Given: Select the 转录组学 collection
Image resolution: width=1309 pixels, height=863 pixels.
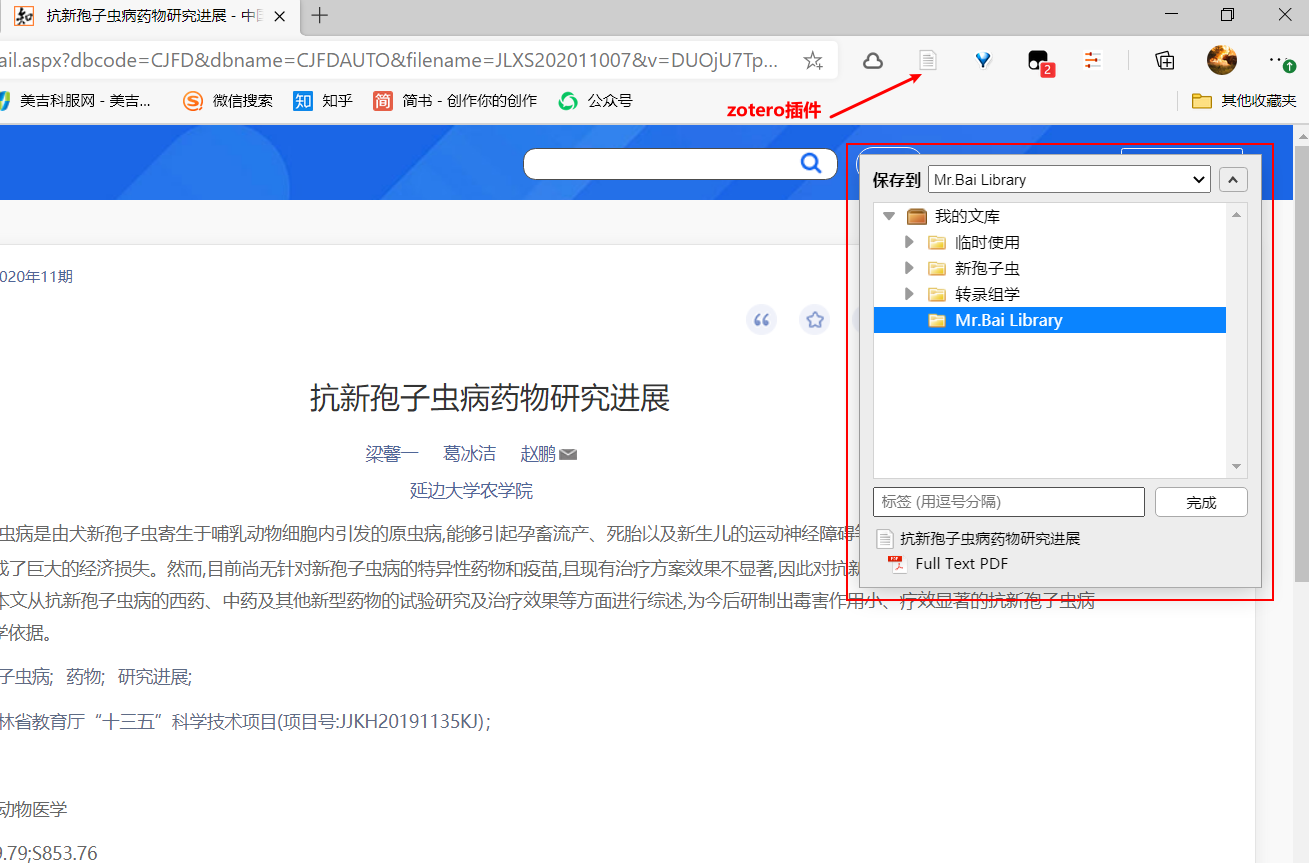Looking at the screenshot, I should [987, 294].
